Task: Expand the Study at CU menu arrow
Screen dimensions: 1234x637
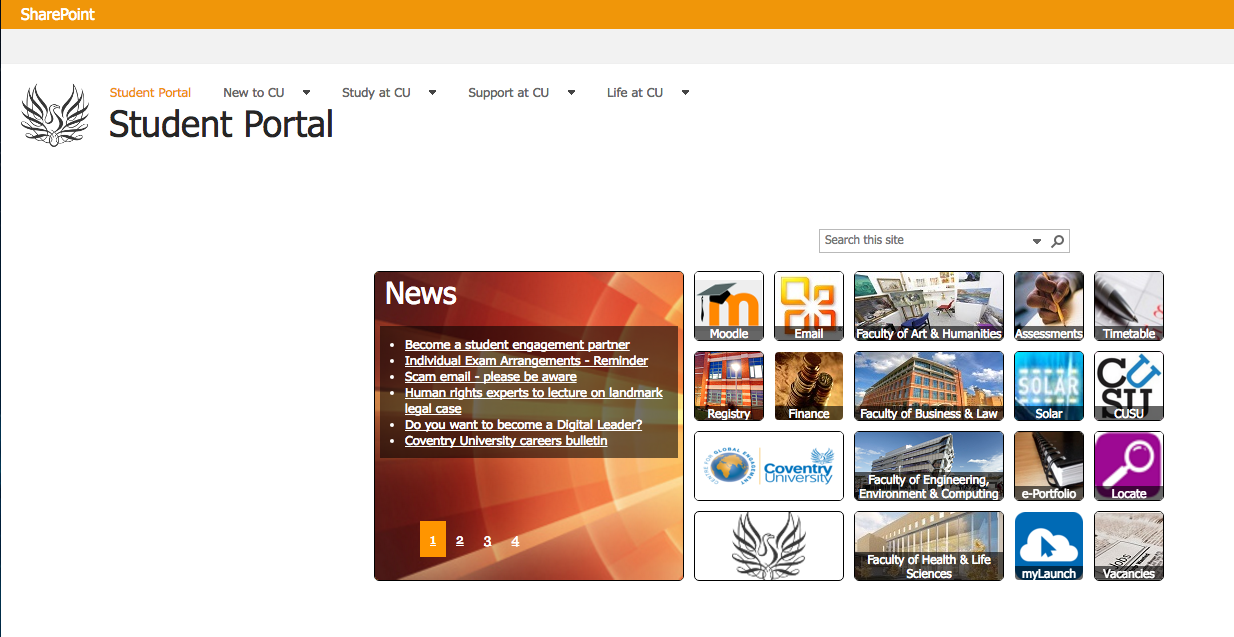Action: point(432,93)
